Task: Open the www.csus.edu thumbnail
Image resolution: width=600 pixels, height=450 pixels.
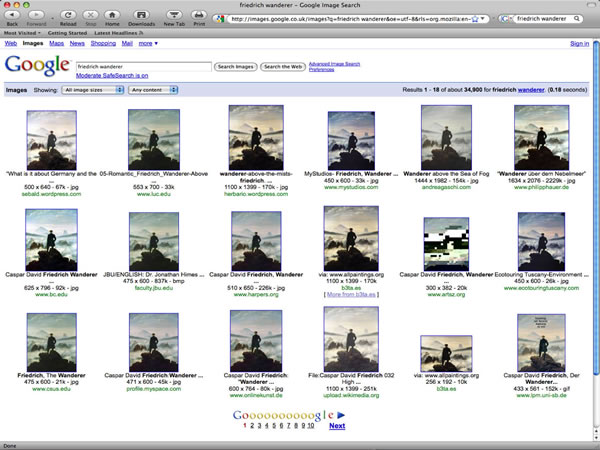Action: pyautogui.click(x=52, y=342)
